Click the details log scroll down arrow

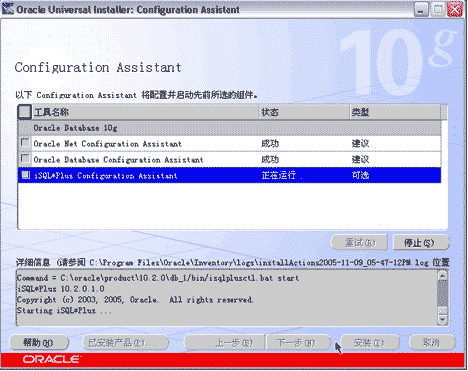click(x=442, y=320)
